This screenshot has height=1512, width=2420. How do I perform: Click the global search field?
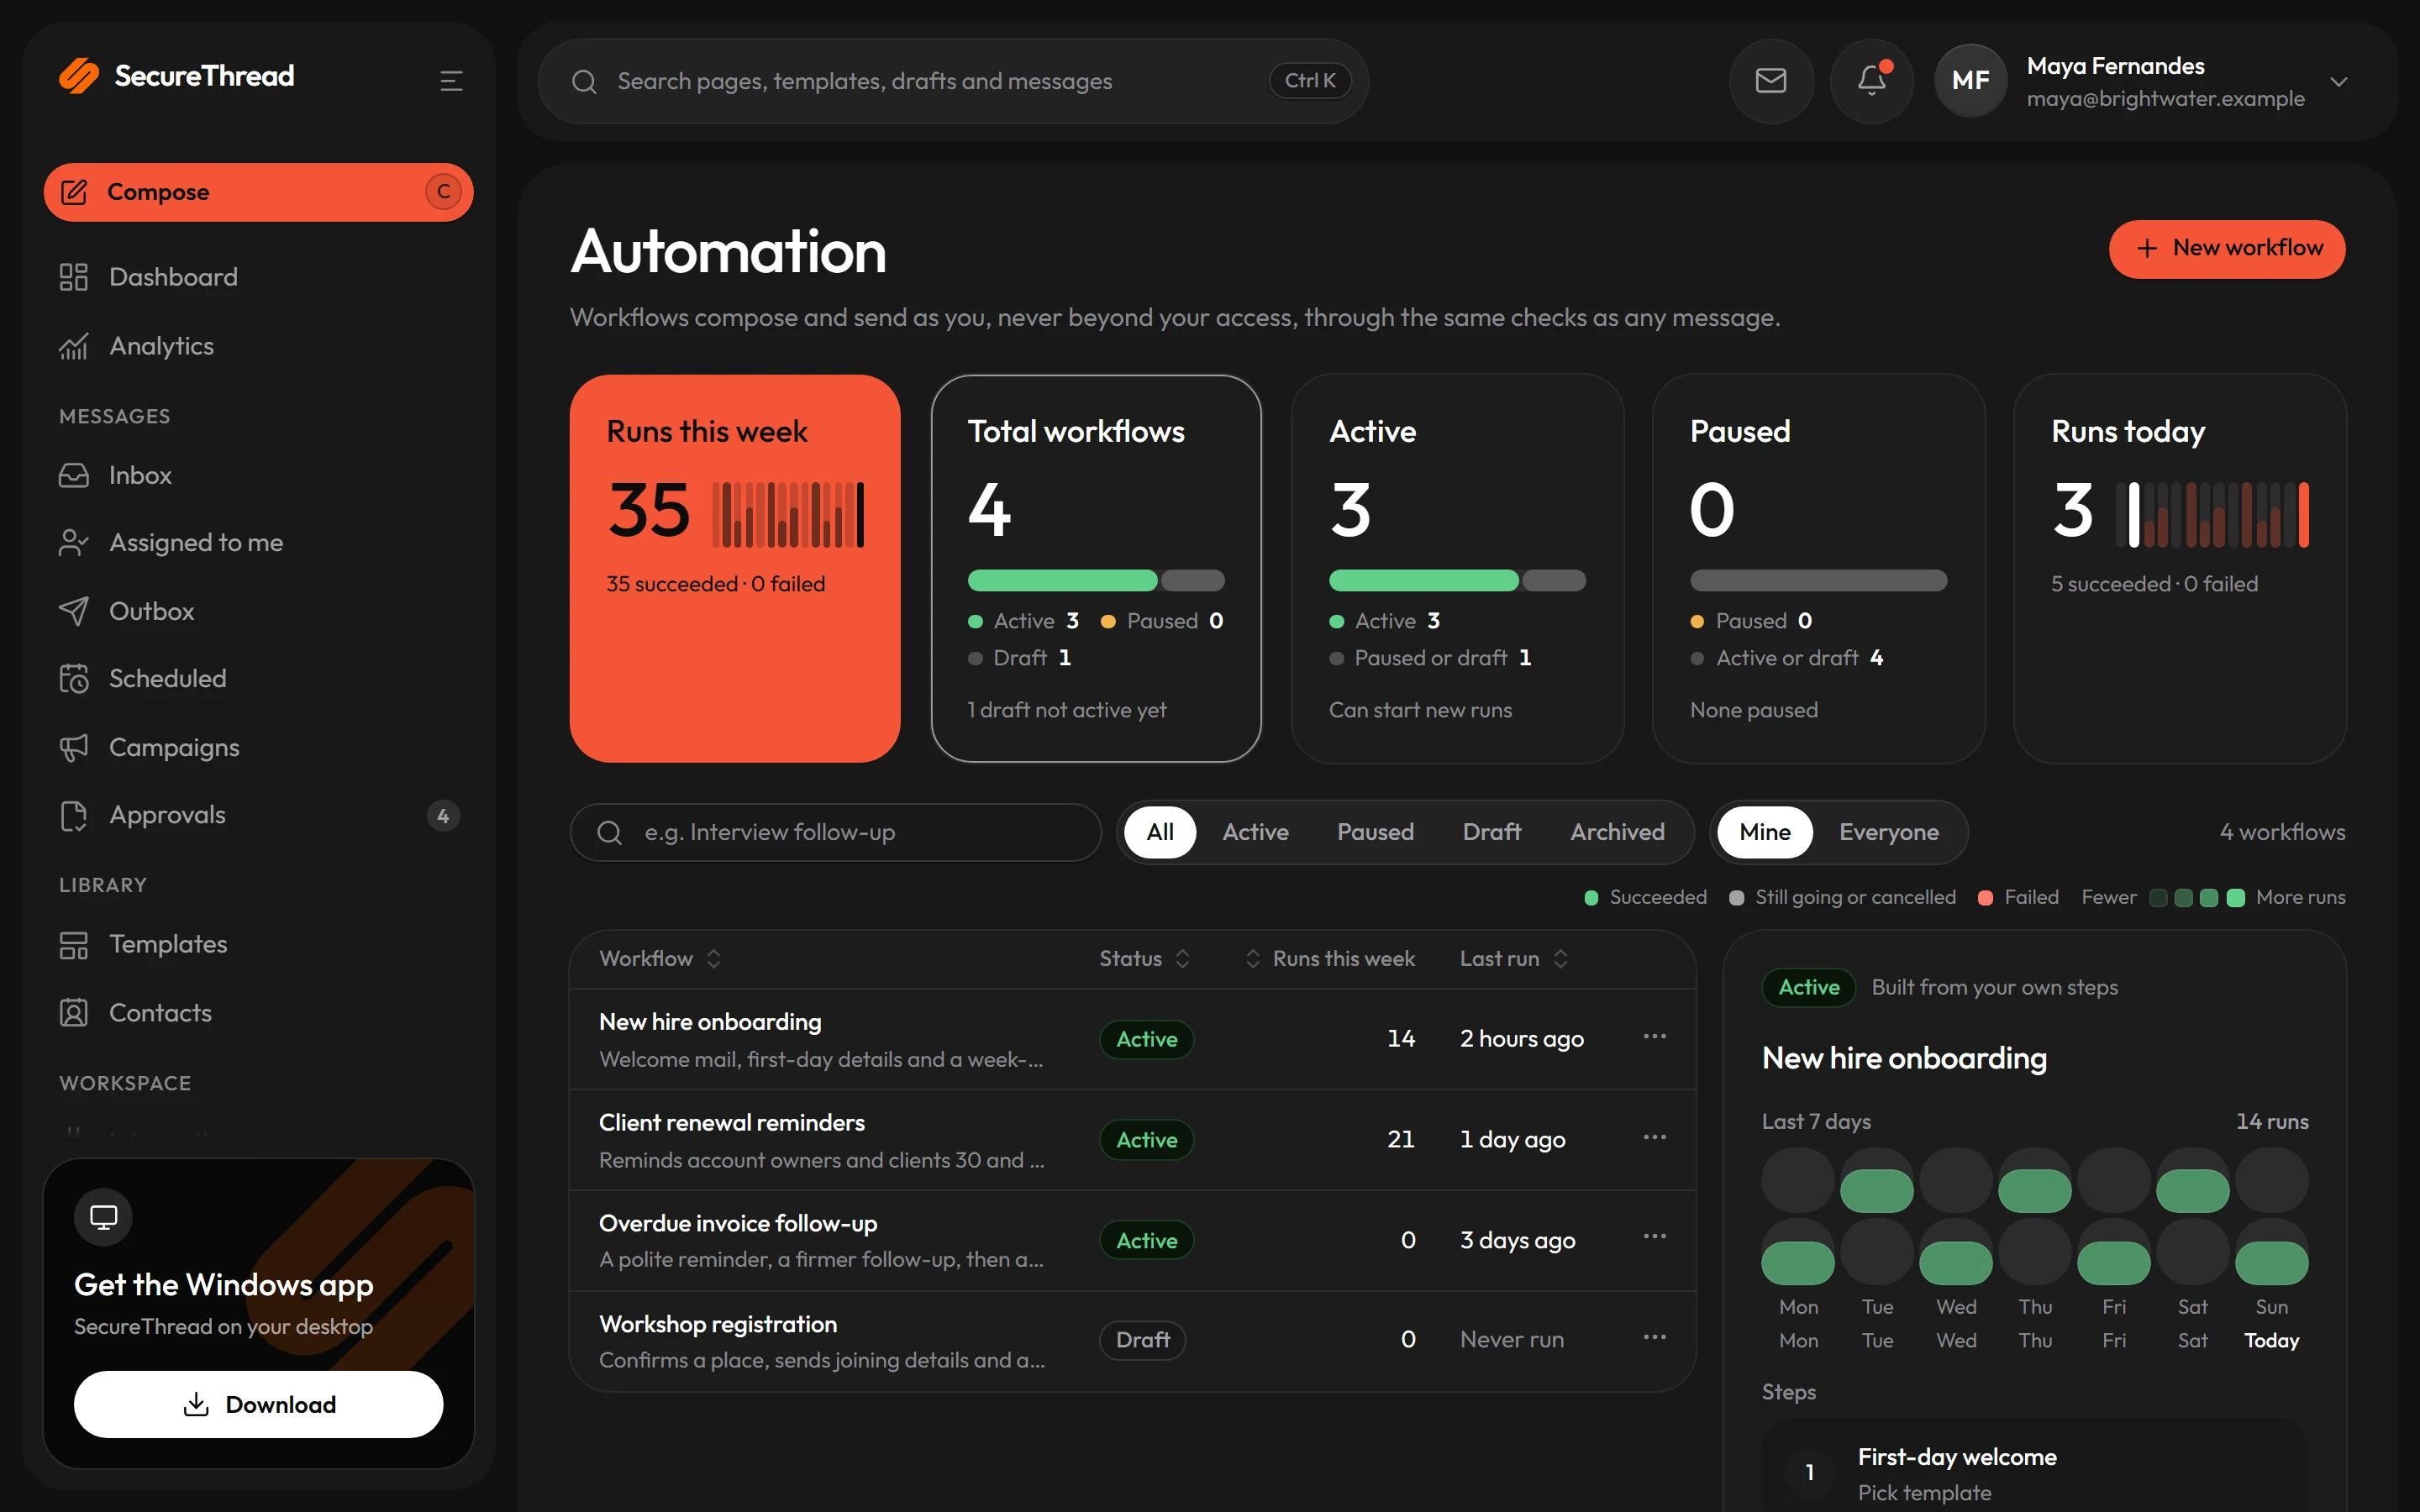coord(953,81)
